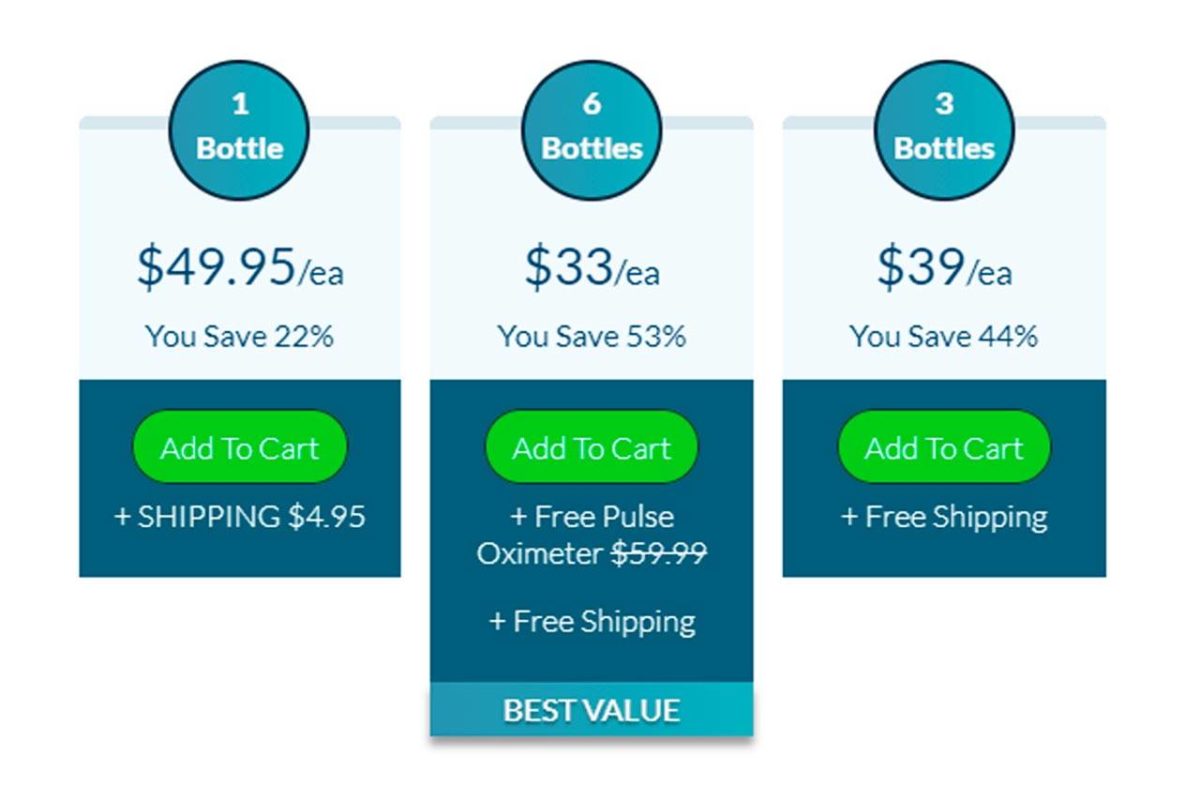Click the 6 Bottles circle badge
This screenshot has width=1200, height=800.
pyautogui.click(x=592, y=128)
